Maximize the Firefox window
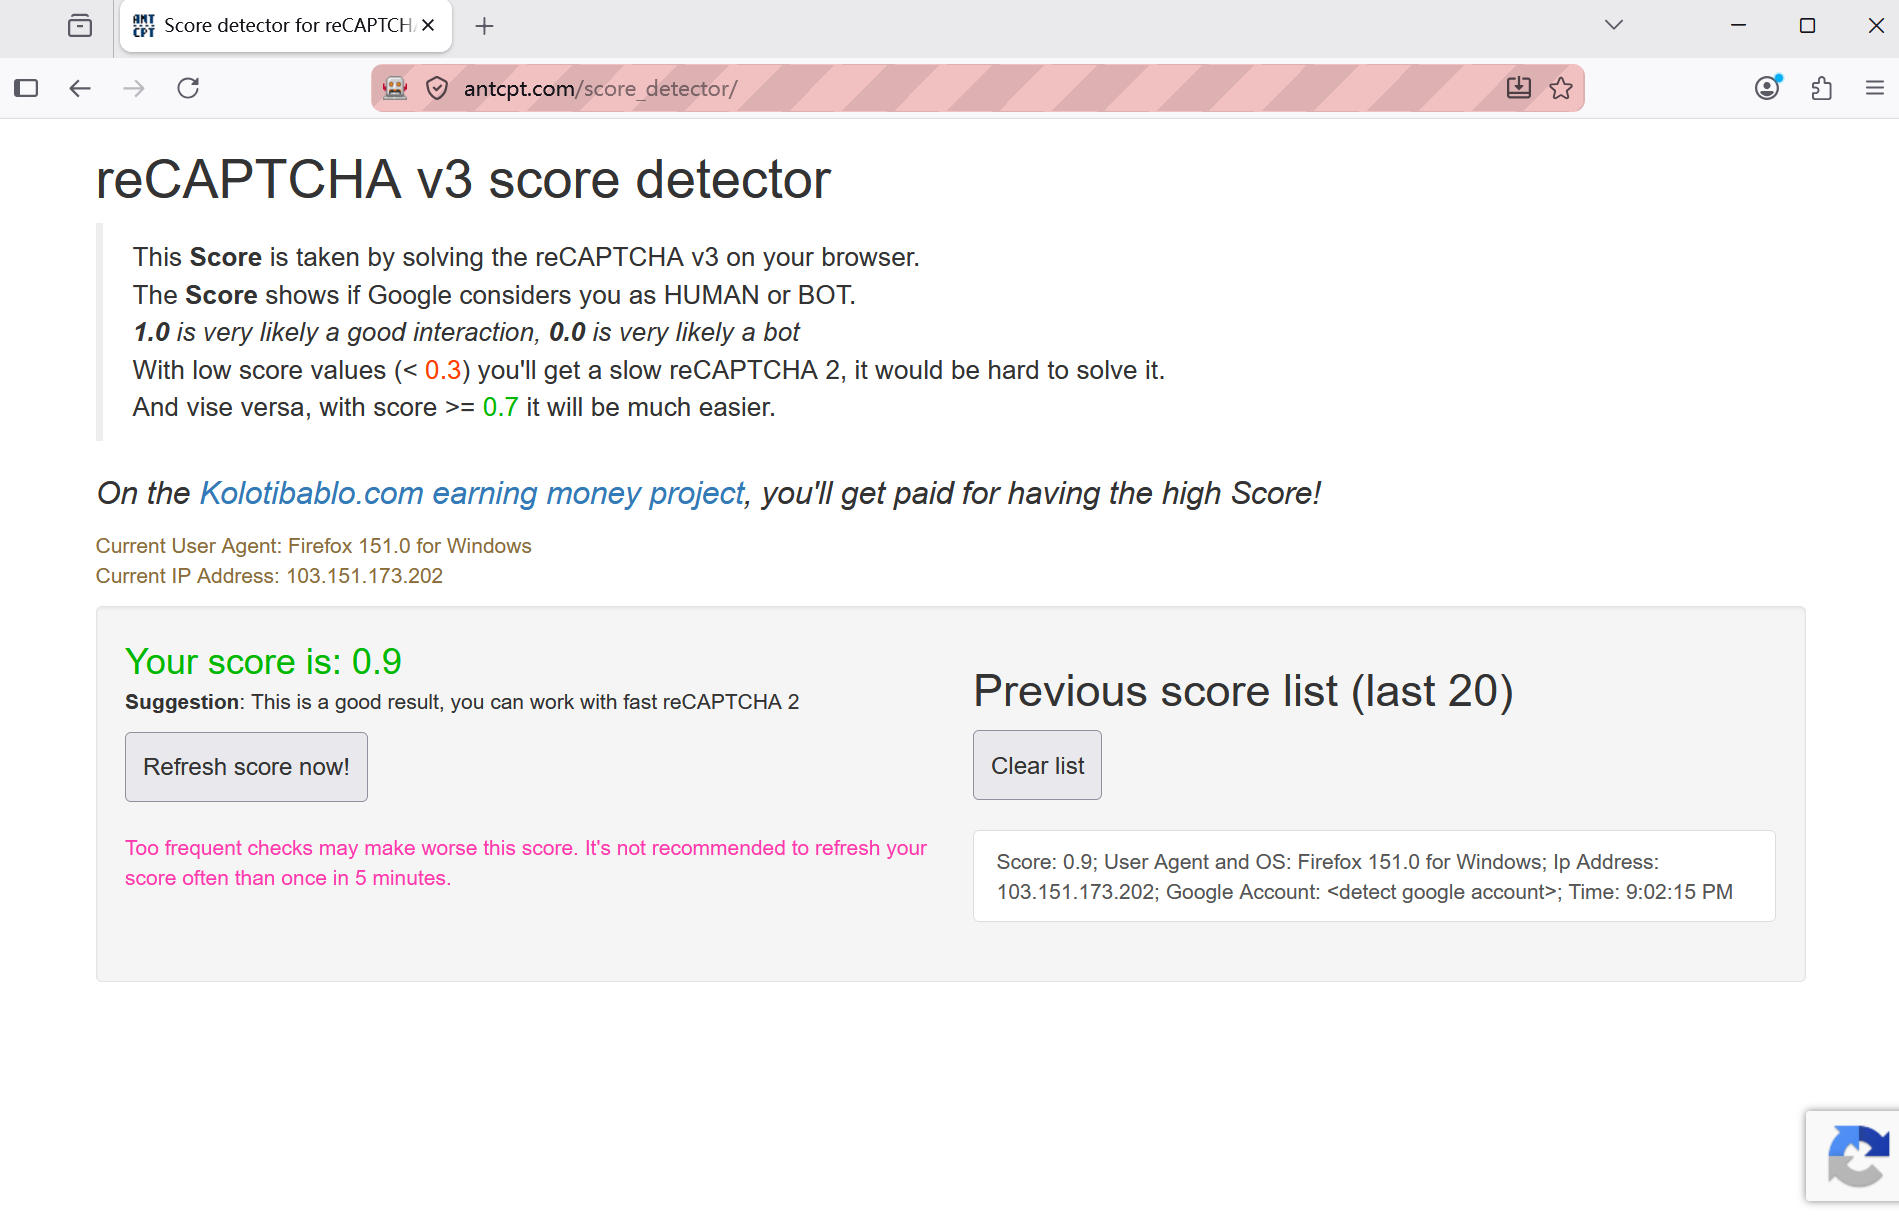Image resolution: width=1899 pixels, height=1215 pixels. point(1807,26)
